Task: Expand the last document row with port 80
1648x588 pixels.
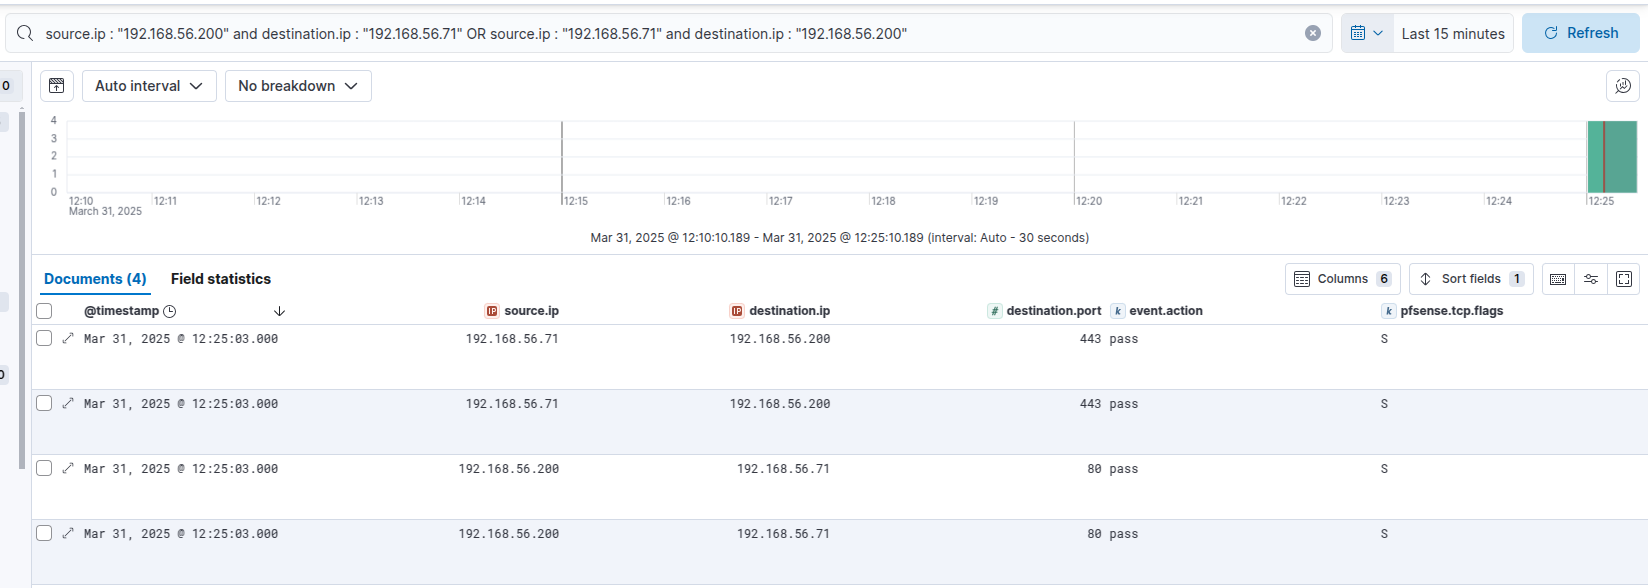Action: (x=68, y=534)
